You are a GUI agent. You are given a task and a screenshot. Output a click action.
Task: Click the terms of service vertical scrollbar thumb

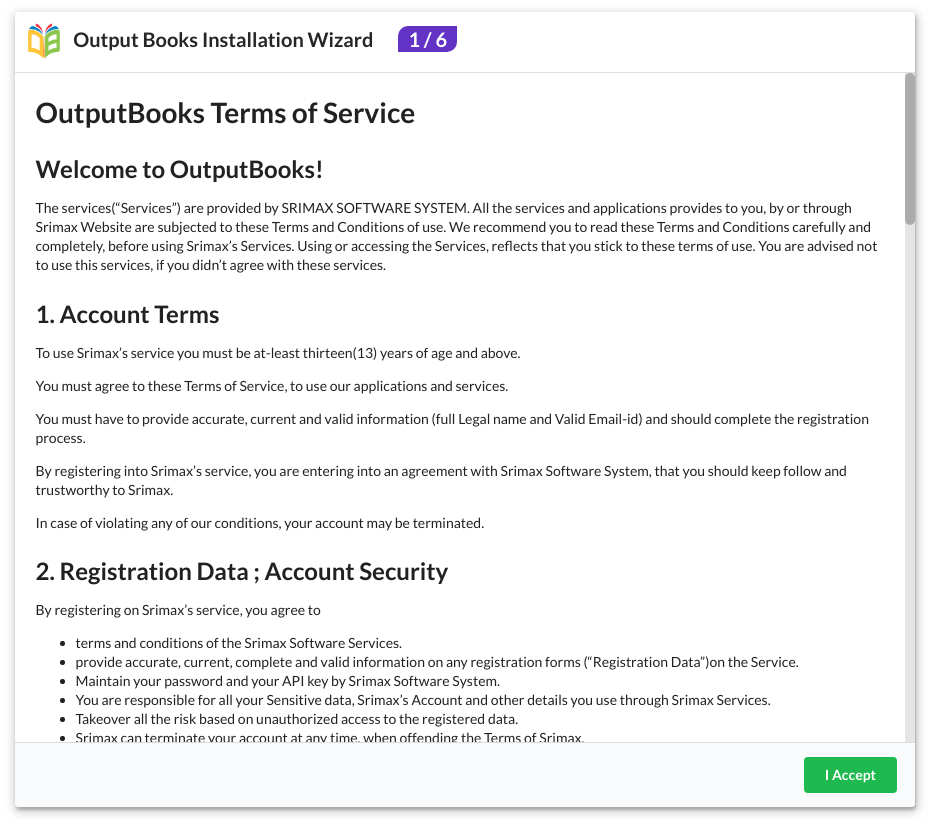point(910,149)
